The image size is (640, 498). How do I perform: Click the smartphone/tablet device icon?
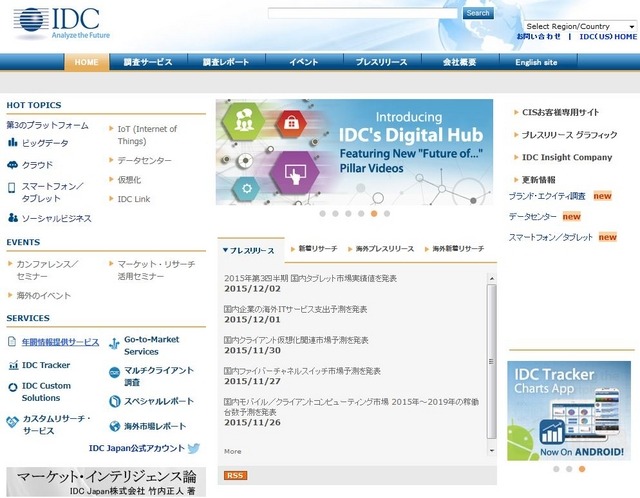[x=12, y=187]
